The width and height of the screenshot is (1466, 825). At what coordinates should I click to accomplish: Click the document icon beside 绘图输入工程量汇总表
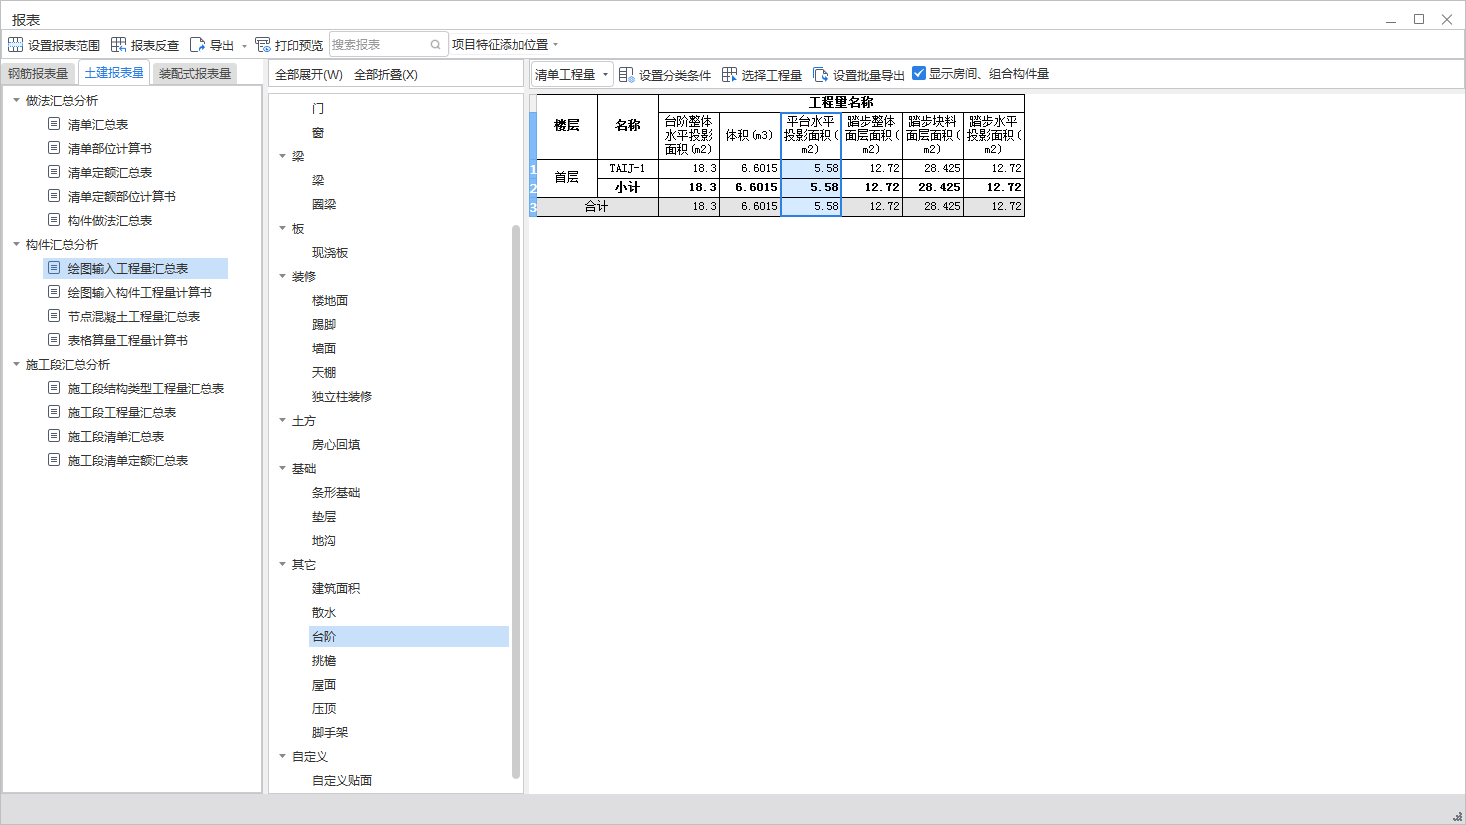55,268
